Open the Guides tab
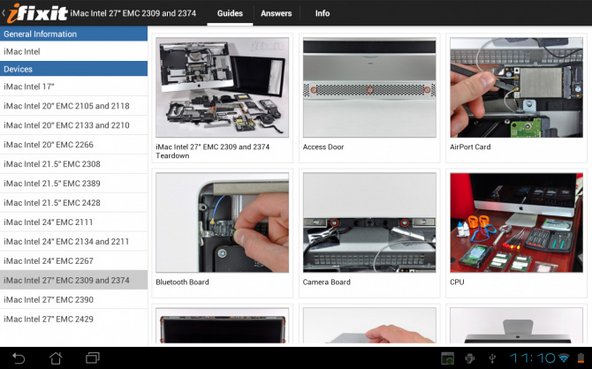Screen dimensions: 592x369 pyautogui.click(x=230, y=13)
